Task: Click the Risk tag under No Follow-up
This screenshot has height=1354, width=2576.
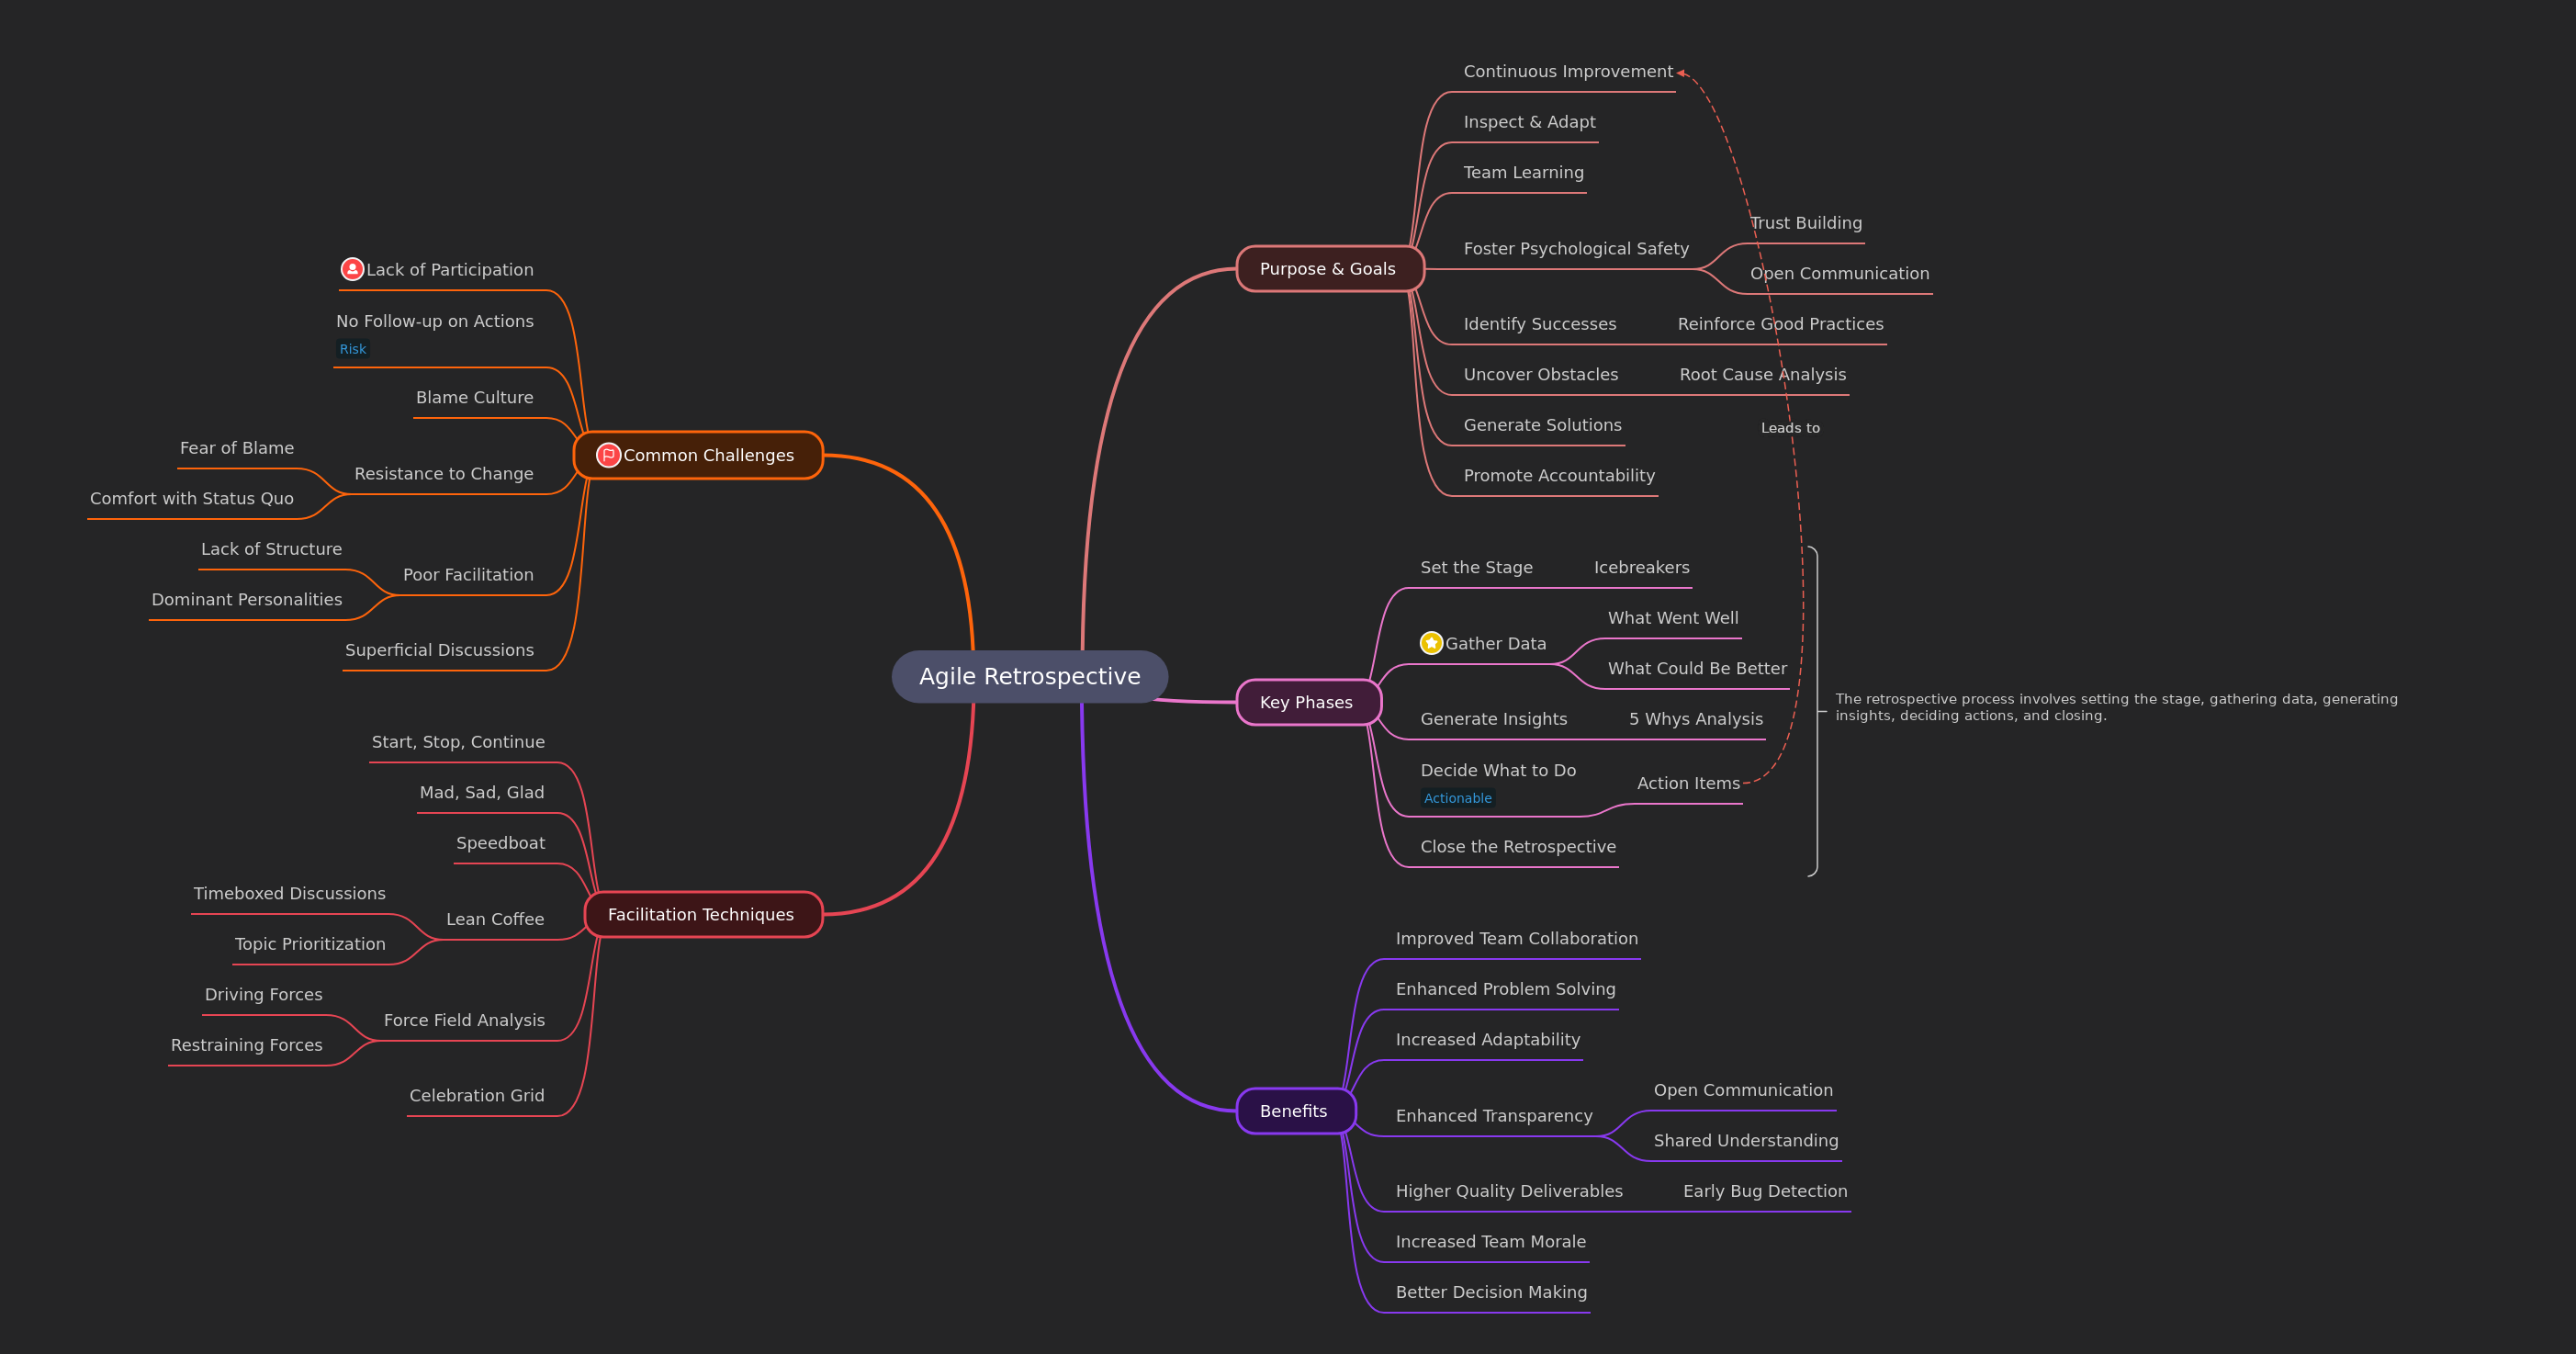Action: click(x=352, y=349)
